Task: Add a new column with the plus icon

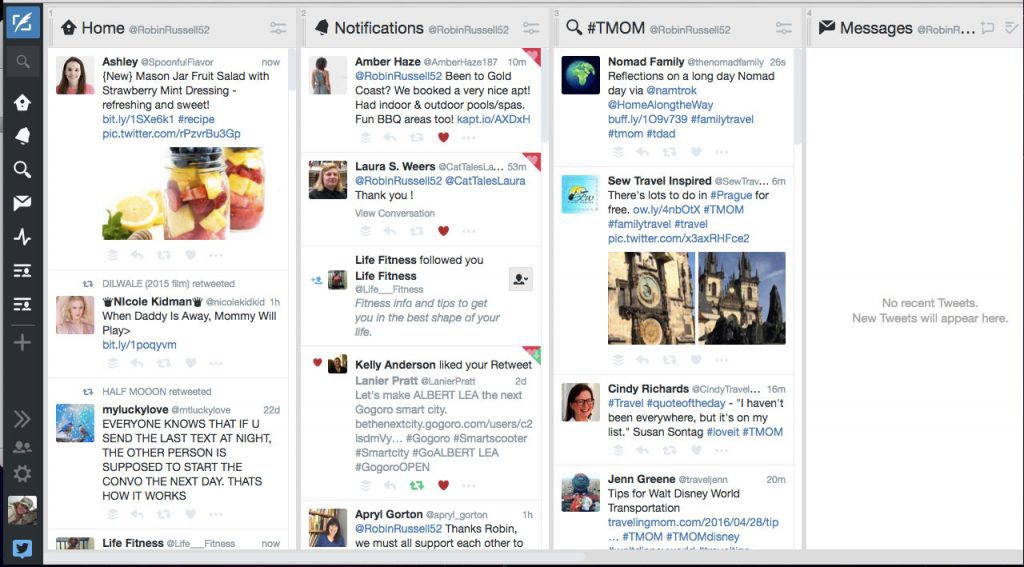Action: coord(22,342)
